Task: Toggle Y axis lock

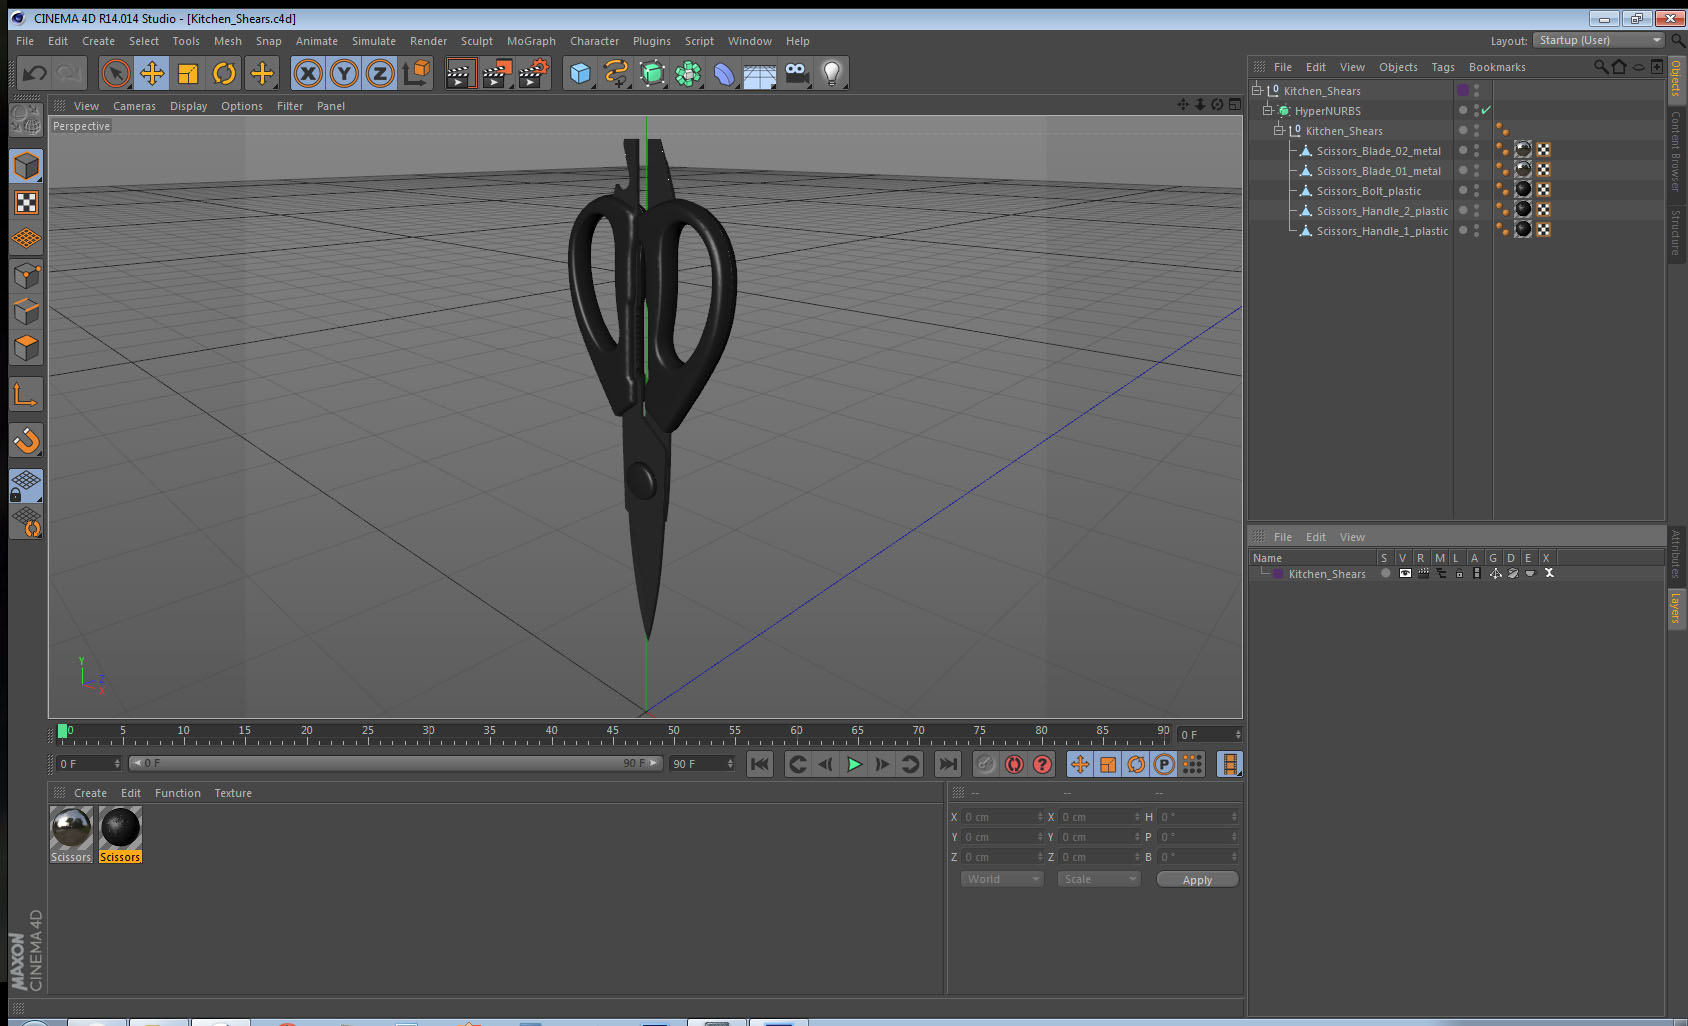Action: pyautogui.click(x=344, y=73)
